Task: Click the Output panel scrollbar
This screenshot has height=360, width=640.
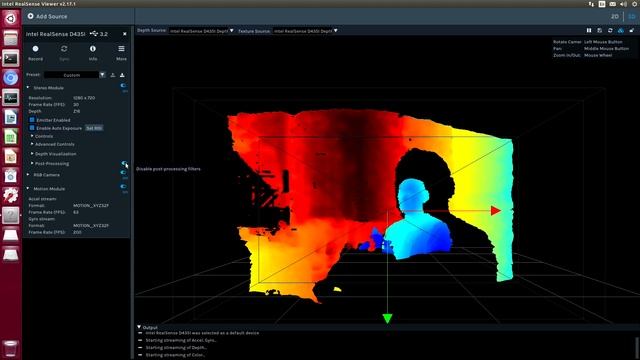Action: pyautogui.click(x=636, y=347)
